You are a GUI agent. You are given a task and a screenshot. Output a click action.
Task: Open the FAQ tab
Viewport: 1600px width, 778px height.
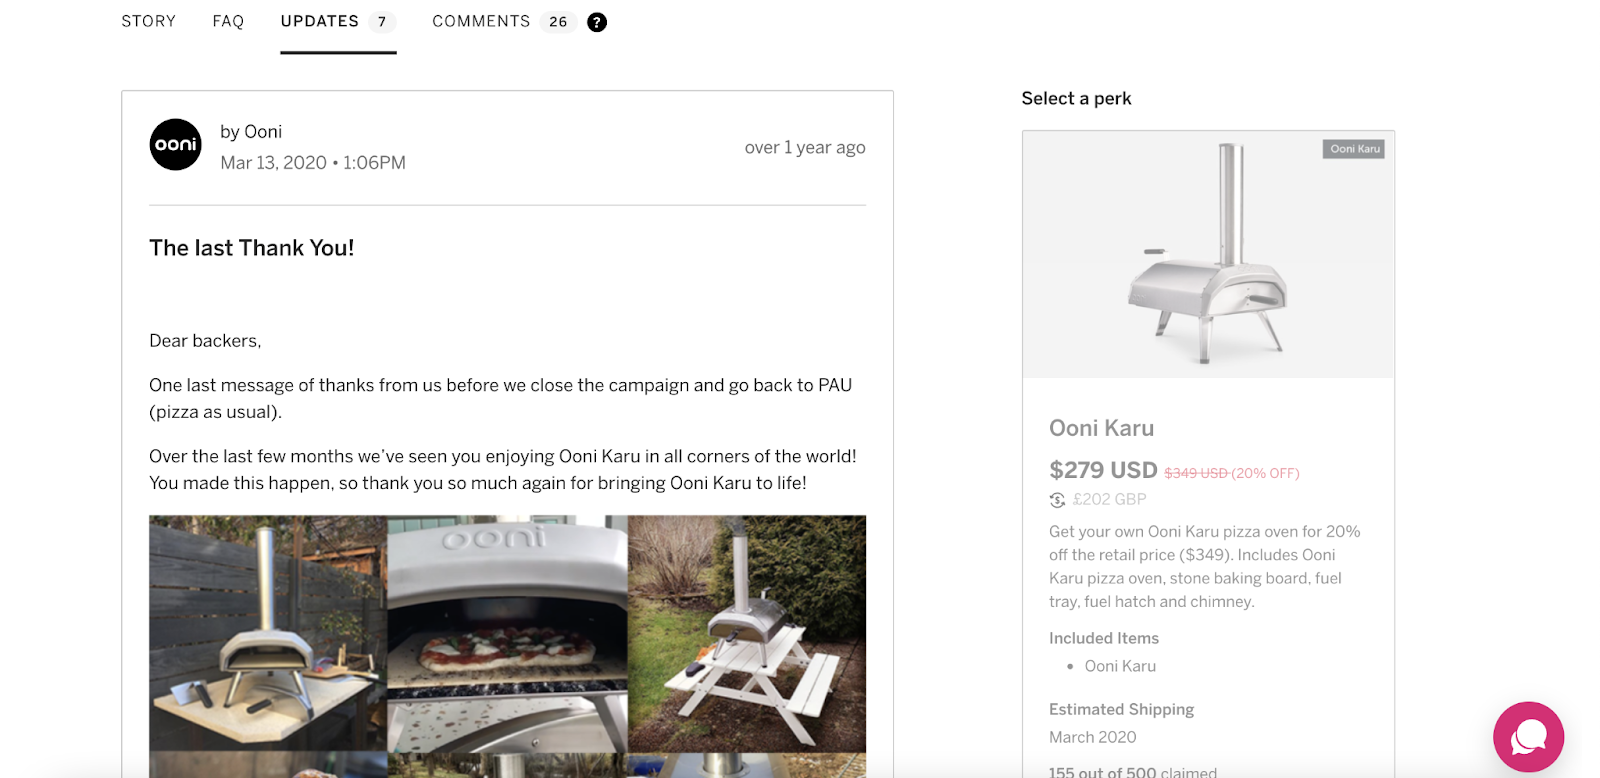[228, 21]
